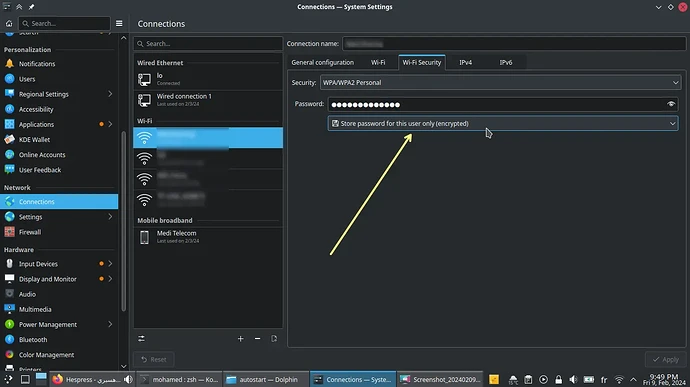This screenshot has height=387, width=690.
Task: Switch to Konsole zsh taskbar window
Action: [x=179, y=380]
